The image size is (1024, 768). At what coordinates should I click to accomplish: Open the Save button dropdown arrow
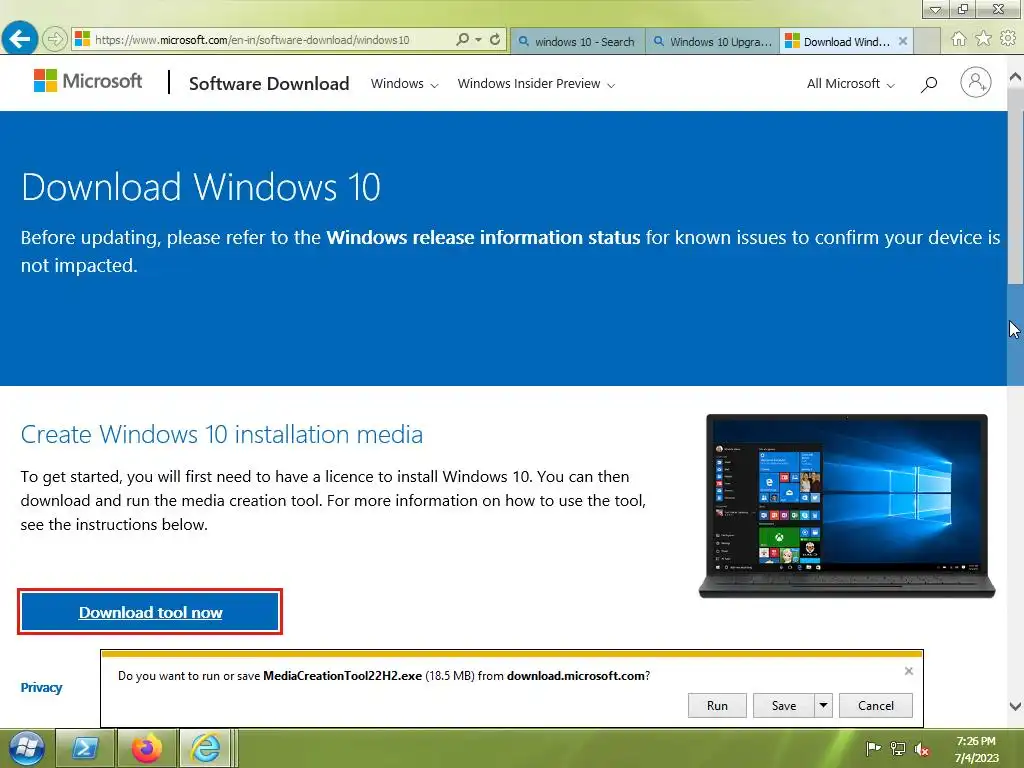coord(824,705)
